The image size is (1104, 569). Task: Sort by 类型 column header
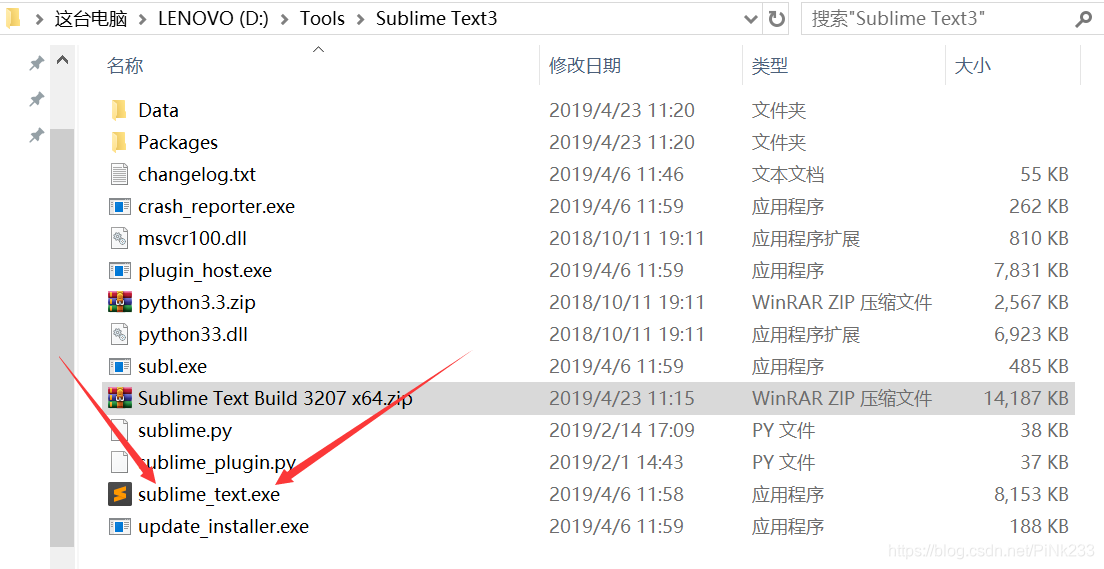770,65
